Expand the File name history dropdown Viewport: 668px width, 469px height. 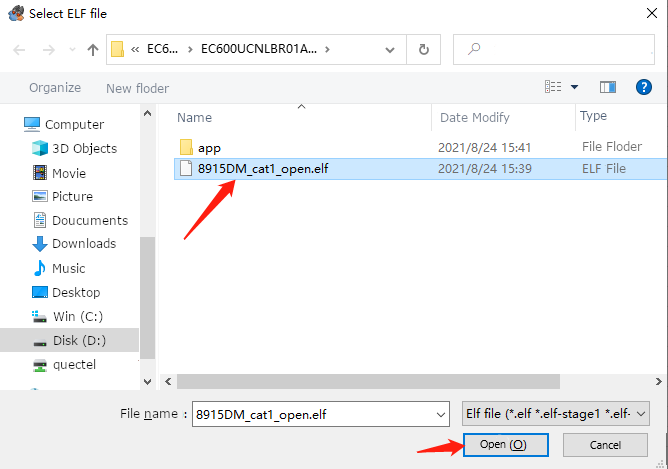441,413
